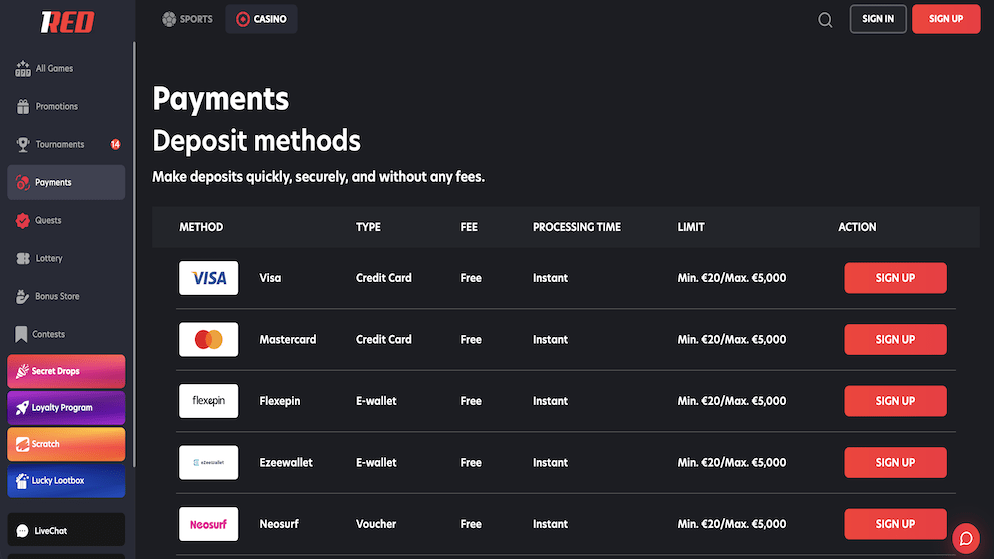Image resolution: width=994 pixels, height=559 pixels.
Task: Open Contests menu item
Action: [66, 334]
